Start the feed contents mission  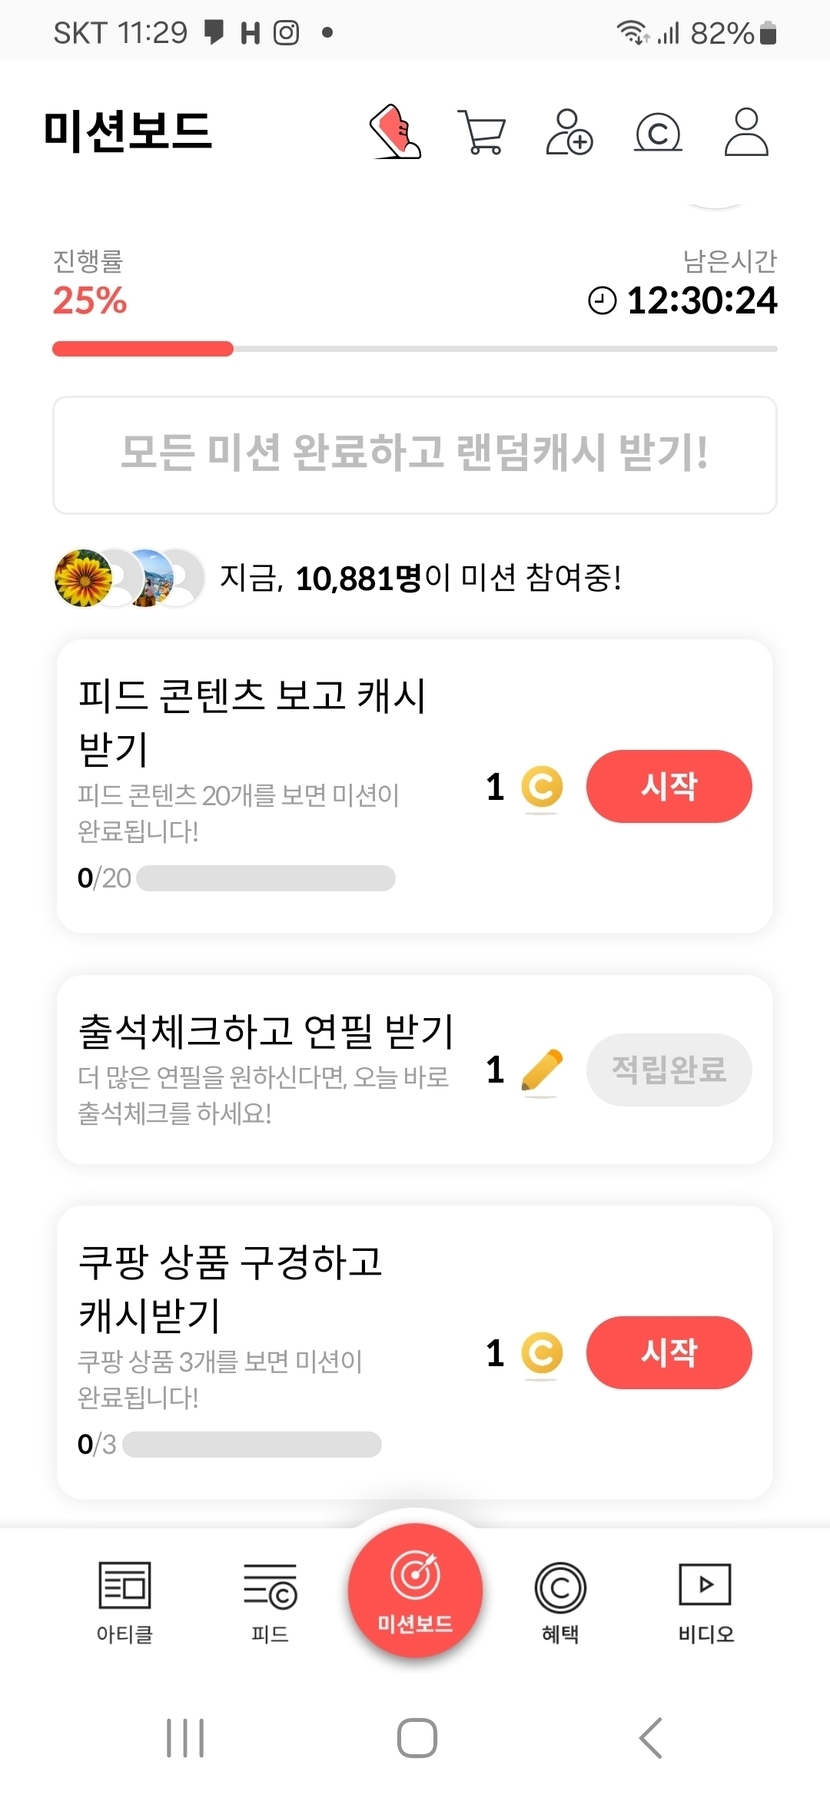668,787
